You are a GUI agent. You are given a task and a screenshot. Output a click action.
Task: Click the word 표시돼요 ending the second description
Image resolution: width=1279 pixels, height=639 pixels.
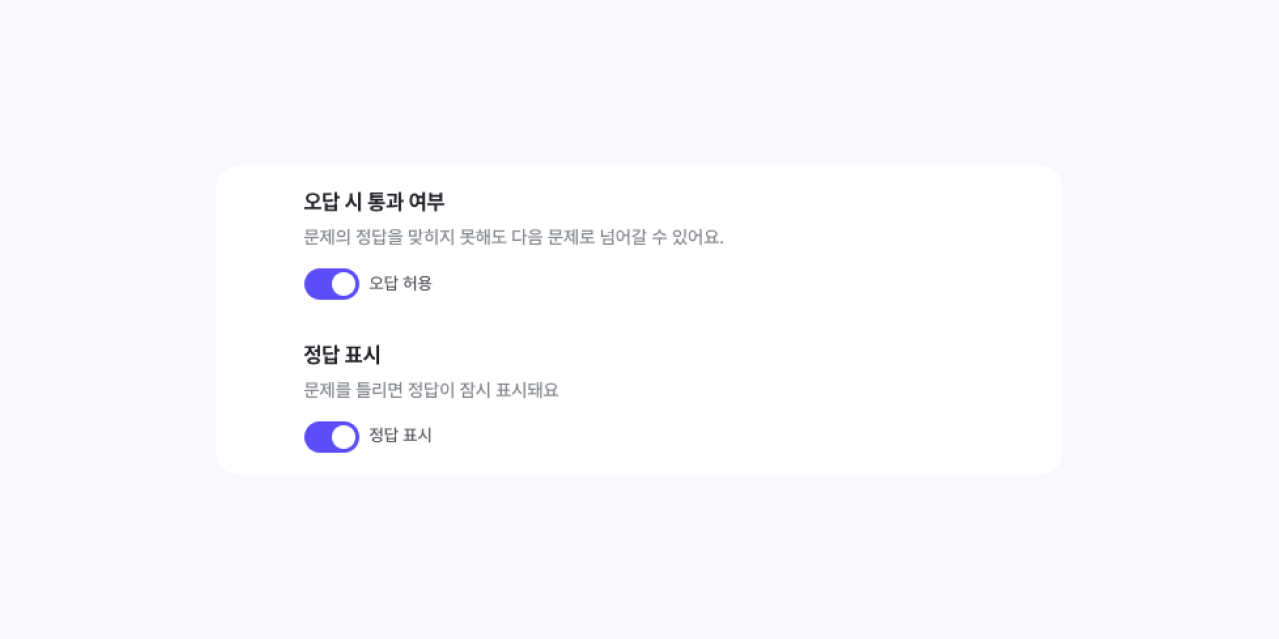coord(527,390)
